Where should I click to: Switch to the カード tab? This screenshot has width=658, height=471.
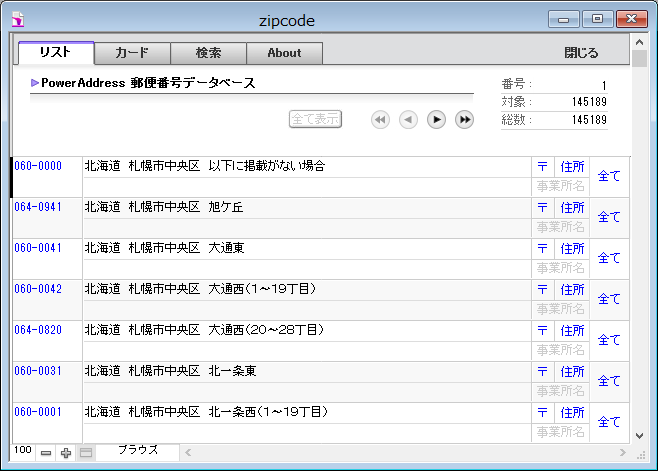[x=132, y=53]
